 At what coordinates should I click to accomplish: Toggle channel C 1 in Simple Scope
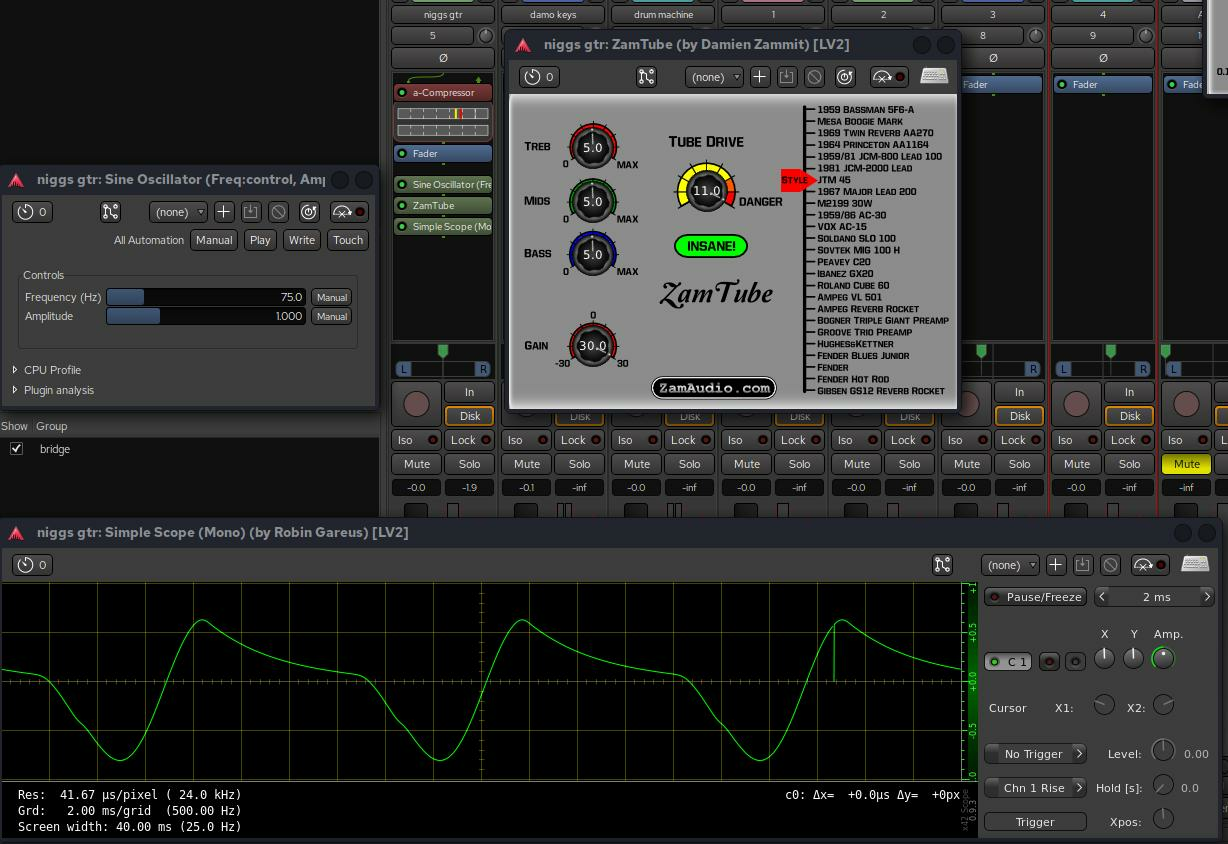point(1010,662)
